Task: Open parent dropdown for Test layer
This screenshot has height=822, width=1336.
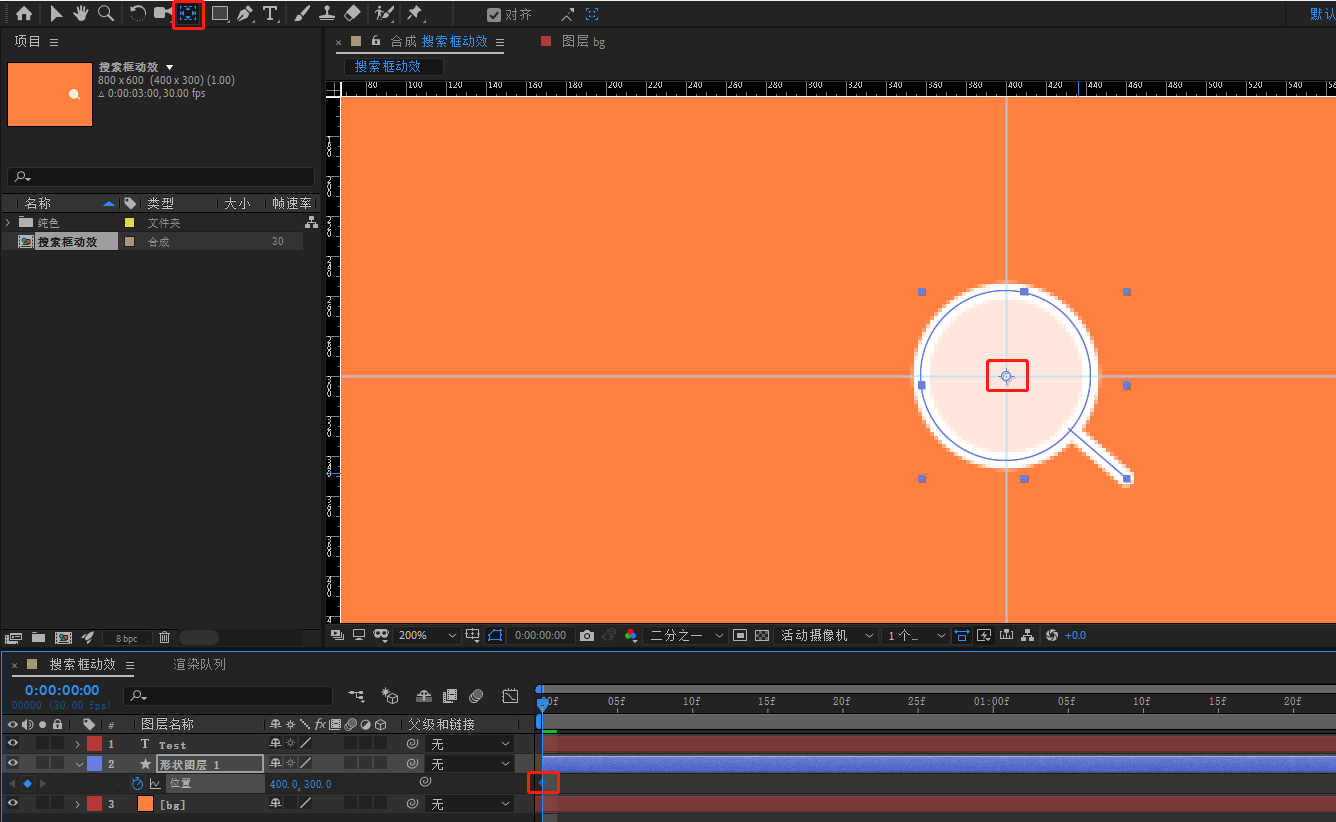Action: point(469,744)
